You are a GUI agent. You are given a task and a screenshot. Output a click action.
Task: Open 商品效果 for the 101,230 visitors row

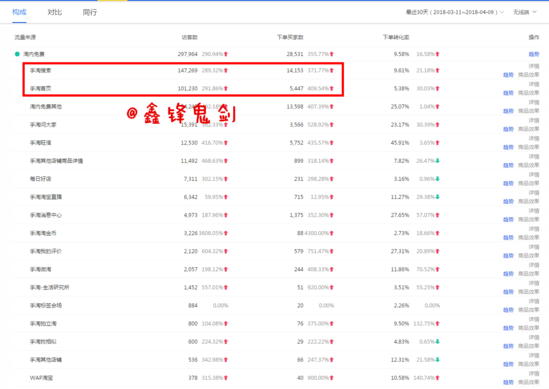pyautogui.click(x=529, y=93)
